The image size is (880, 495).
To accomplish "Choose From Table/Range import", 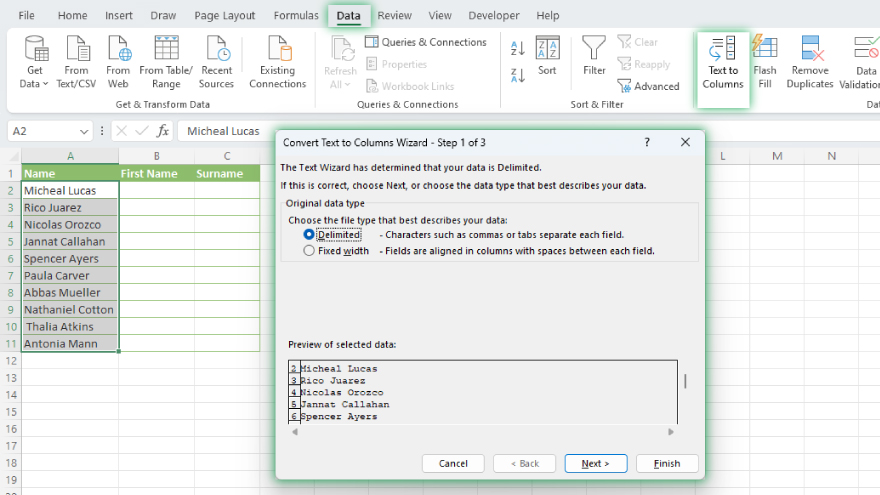I will [x=166, y=62].
